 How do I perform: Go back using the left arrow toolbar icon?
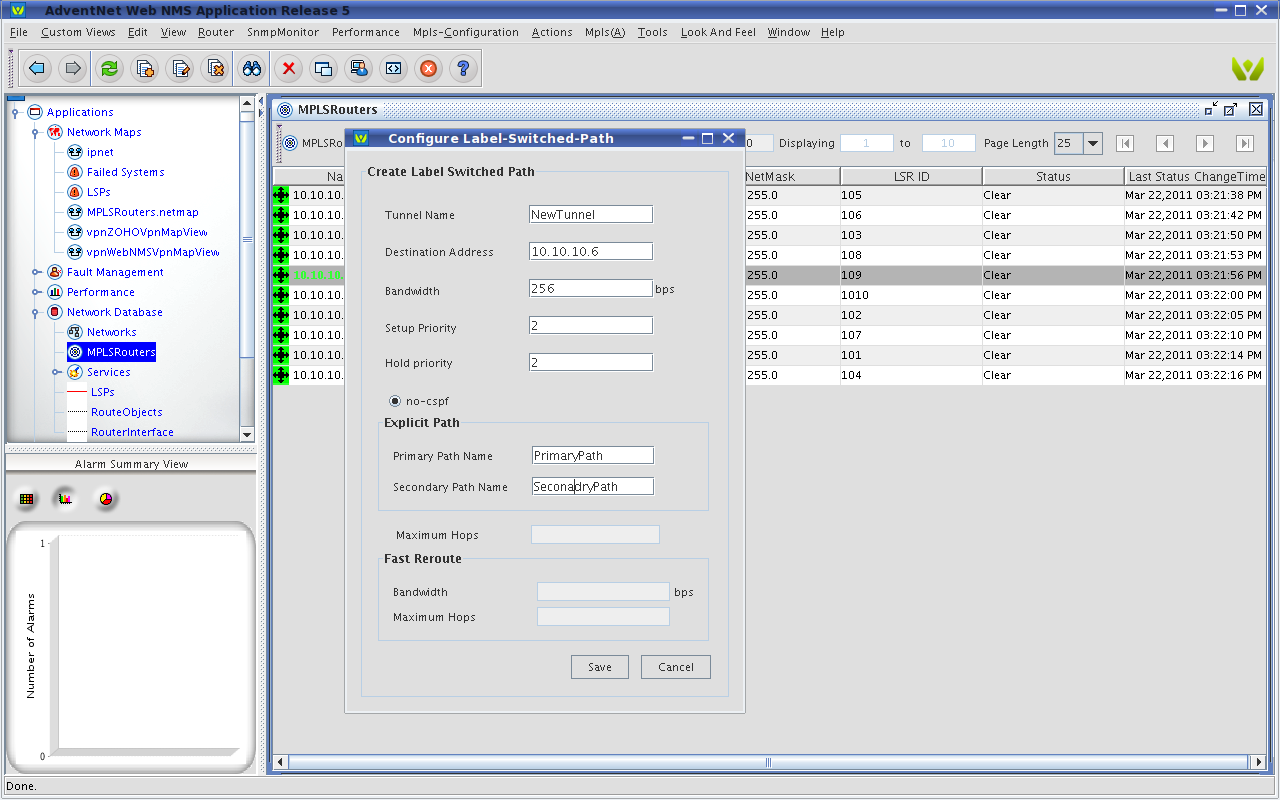click(x=37, y=68)
